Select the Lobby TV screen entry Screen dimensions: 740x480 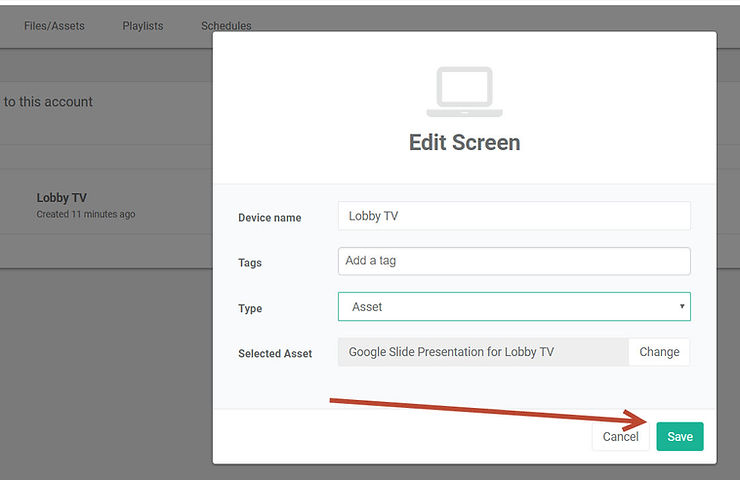(x=62, y=198)
